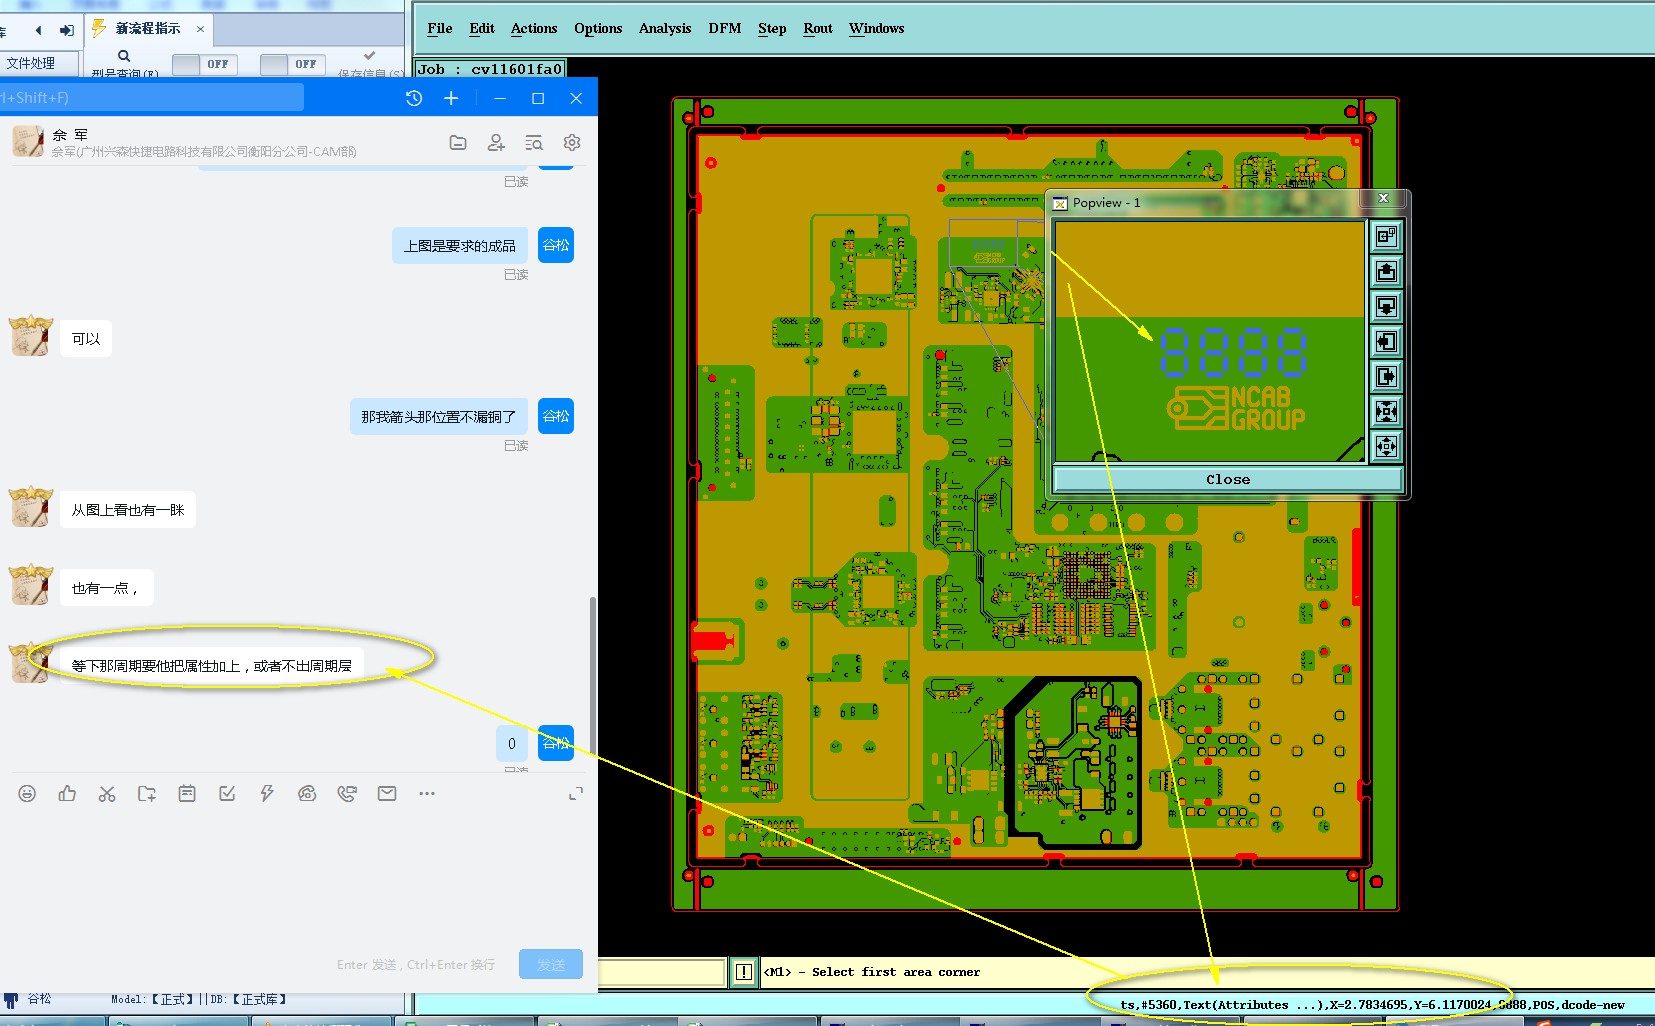
Task: Click the Popview pan-up arrow icon
Action: tap(1386, 272)
